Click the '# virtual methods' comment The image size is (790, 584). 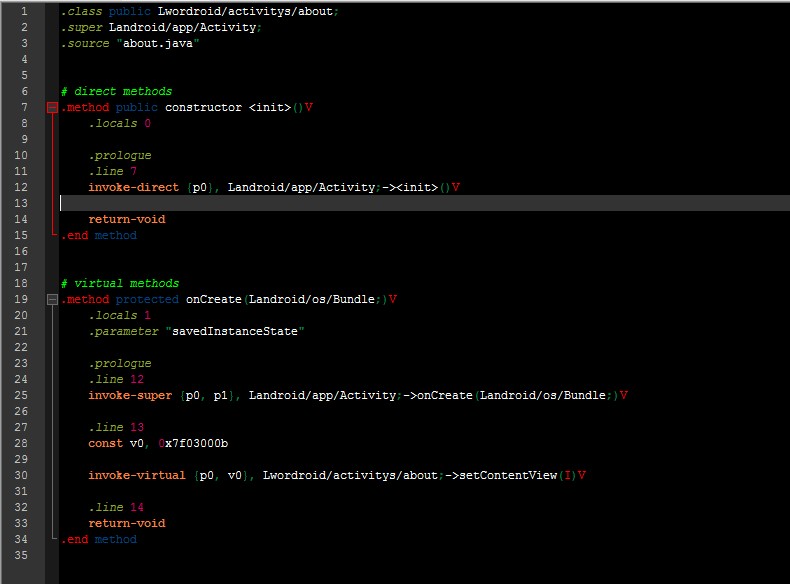point(120,283)
